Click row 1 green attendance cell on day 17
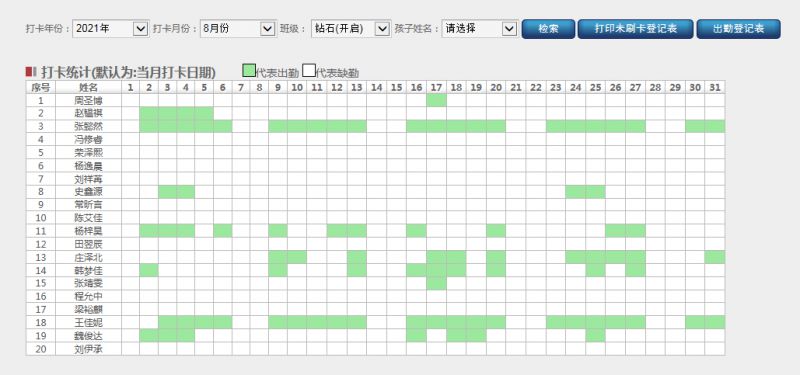800x375 pixels. point(436,101)
